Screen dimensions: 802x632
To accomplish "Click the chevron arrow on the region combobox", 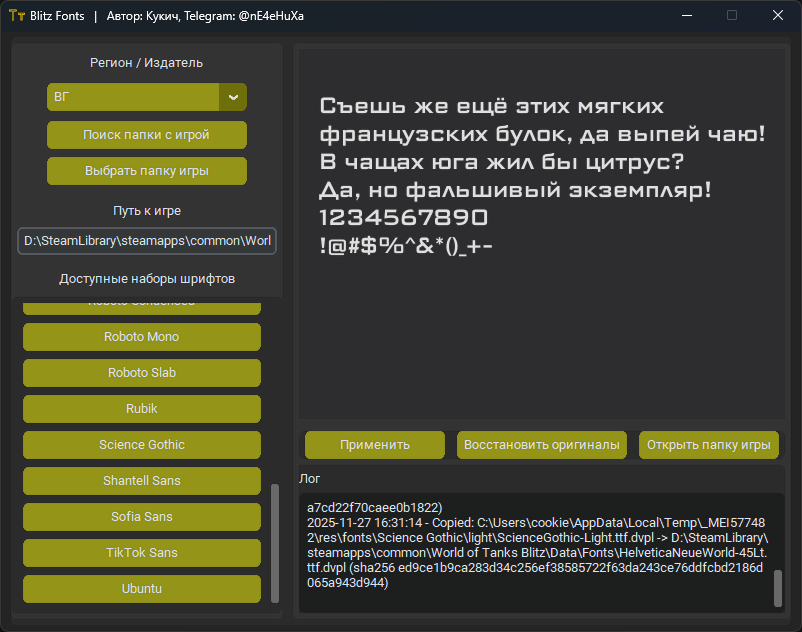I will point(233,97).
